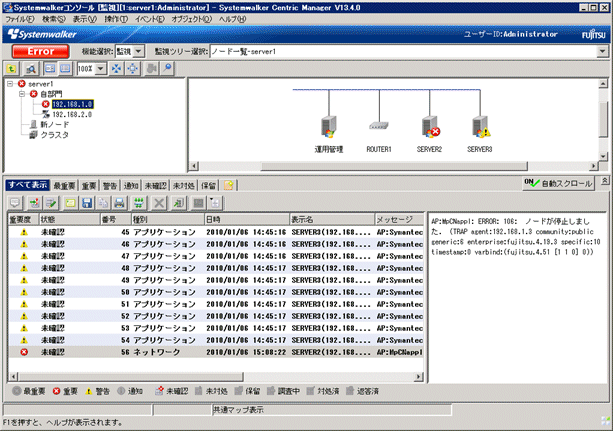The height and width of the screenshot is (431, 613).
Task: Toggle the 自動スクロール ON button
Action: click(x=558, y=183)
